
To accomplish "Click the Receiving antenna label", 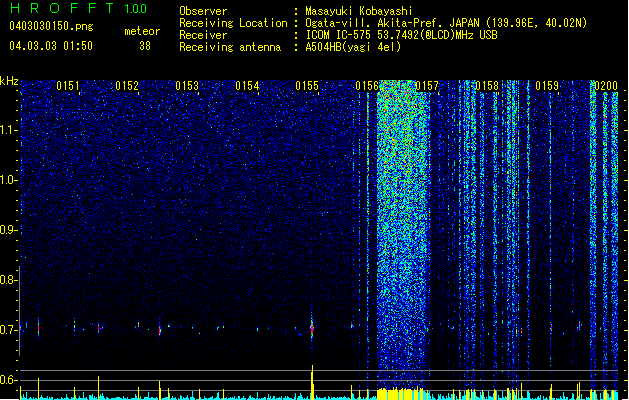I will pos(230,47).
